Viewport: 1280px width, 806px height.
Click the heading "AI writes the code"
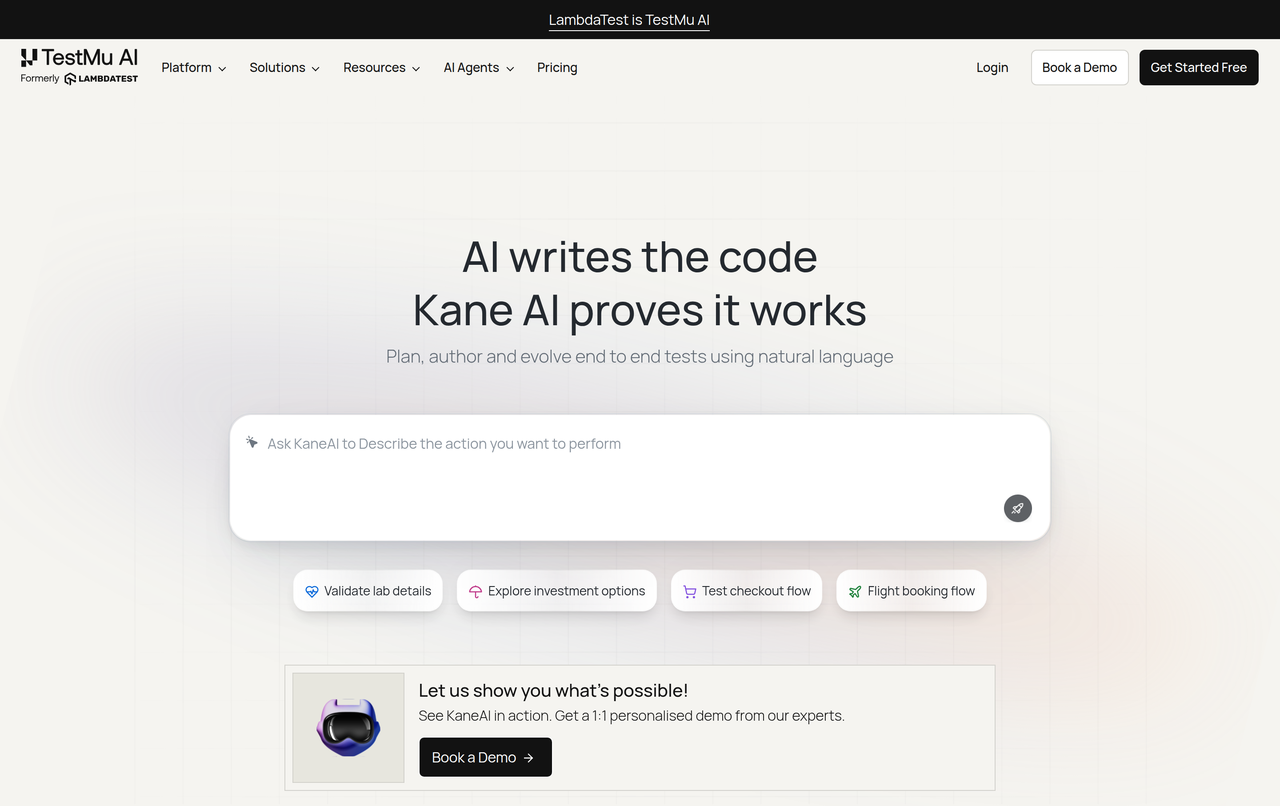(x=640, y=257)
